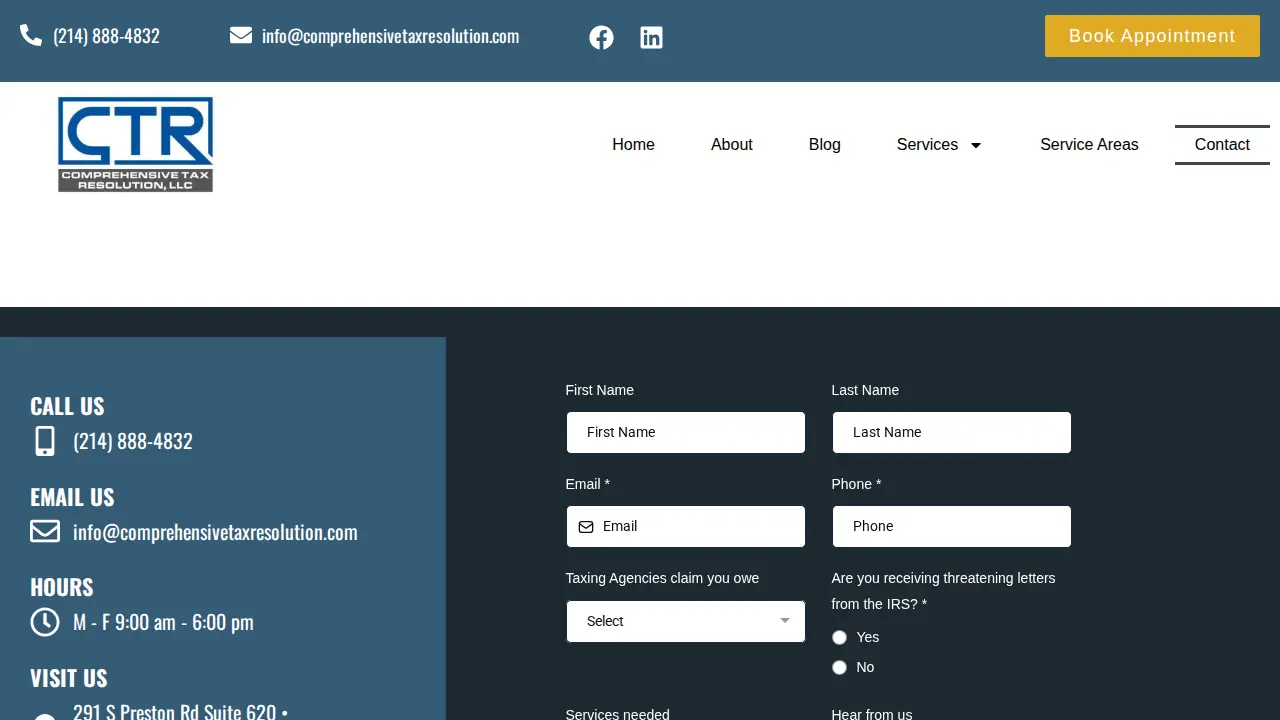Click the 'Taxing Agencies claim you owe' label
The height and width of the screenshot is (720, 1280).
pyautogui.click(x=662, y=578)
